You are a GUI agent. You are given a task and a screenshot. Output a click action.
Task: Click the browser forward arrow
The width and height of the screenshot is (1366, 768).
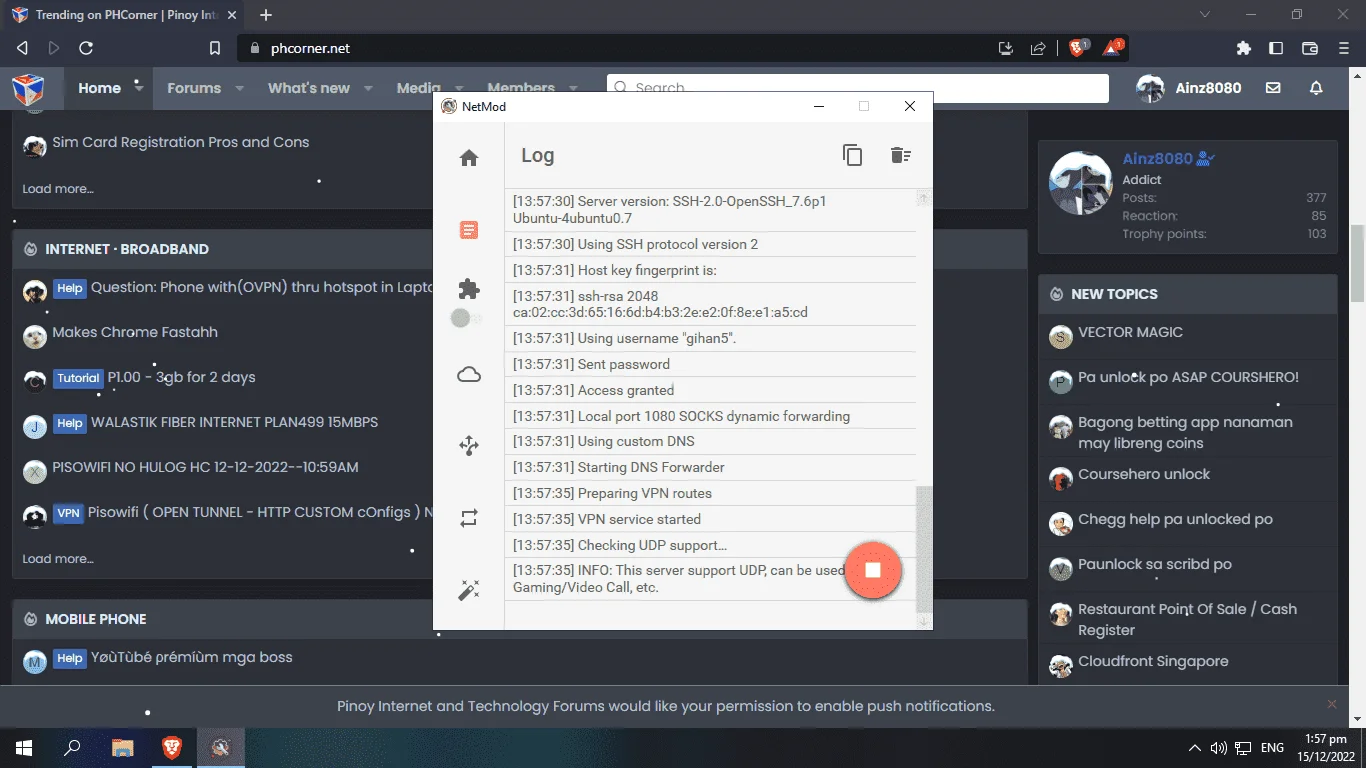click(x=54, y=48)
